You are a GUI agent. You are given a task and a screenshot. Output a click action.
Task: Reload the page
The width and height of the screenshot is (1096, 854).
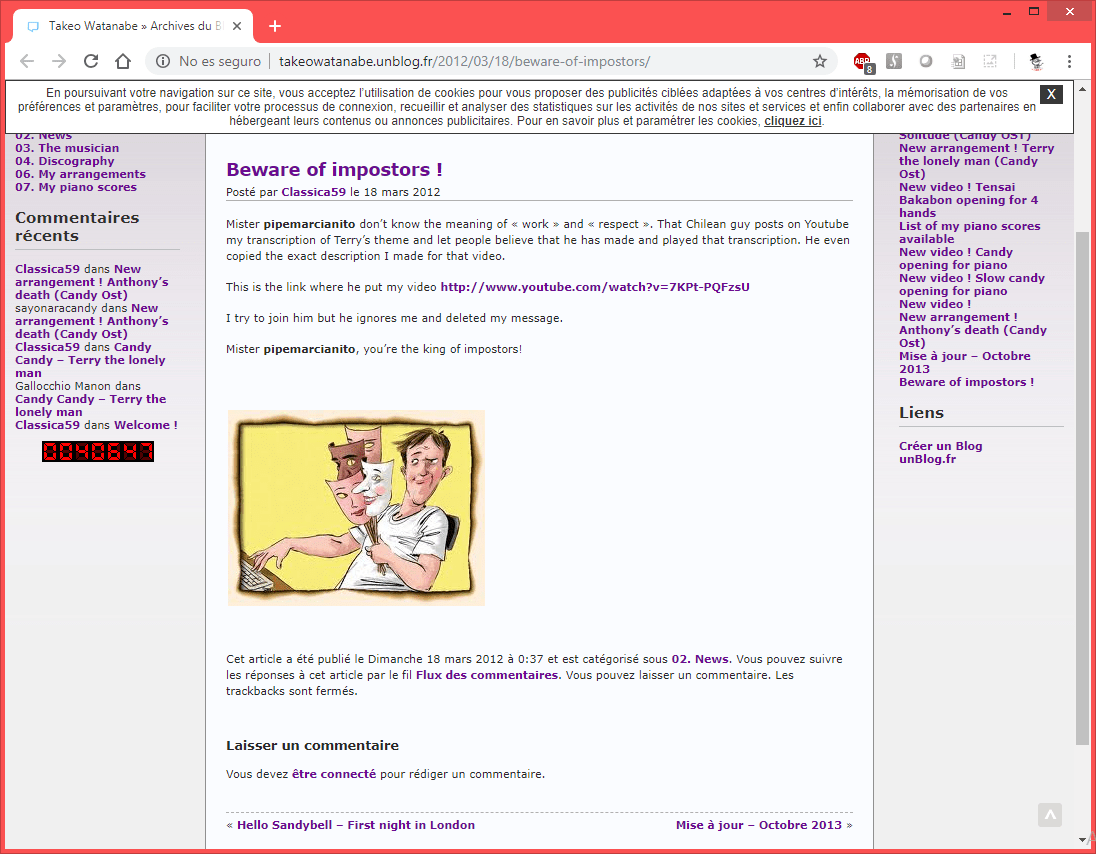(91, 62)
